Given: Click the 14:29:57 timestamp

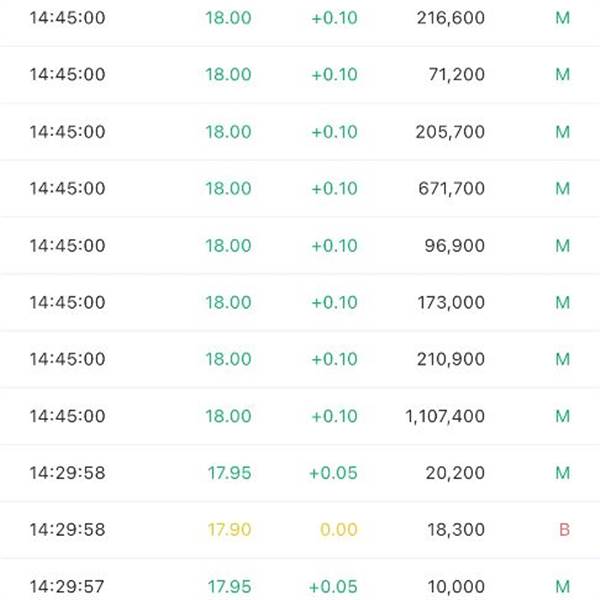Looking at the screenshot, I should [x=67, y=587].
